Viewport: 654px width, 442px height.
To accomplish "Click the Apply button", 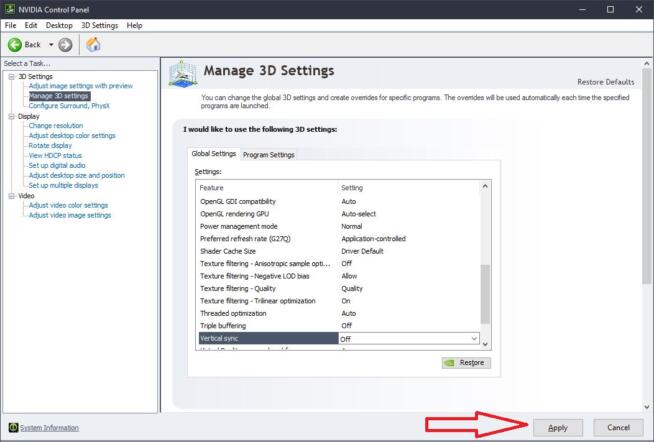I will coord(558,428).
